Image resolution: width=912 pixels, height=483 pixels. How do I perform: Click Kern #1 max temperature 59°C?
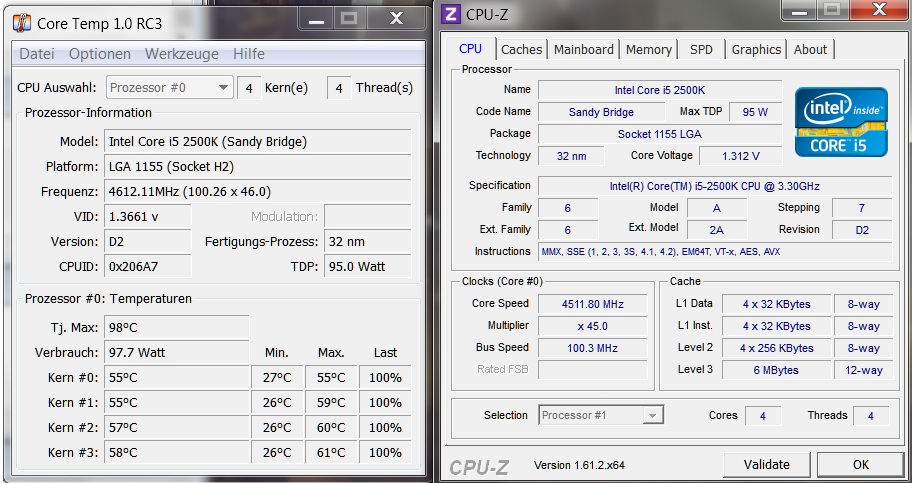[331, 403]
